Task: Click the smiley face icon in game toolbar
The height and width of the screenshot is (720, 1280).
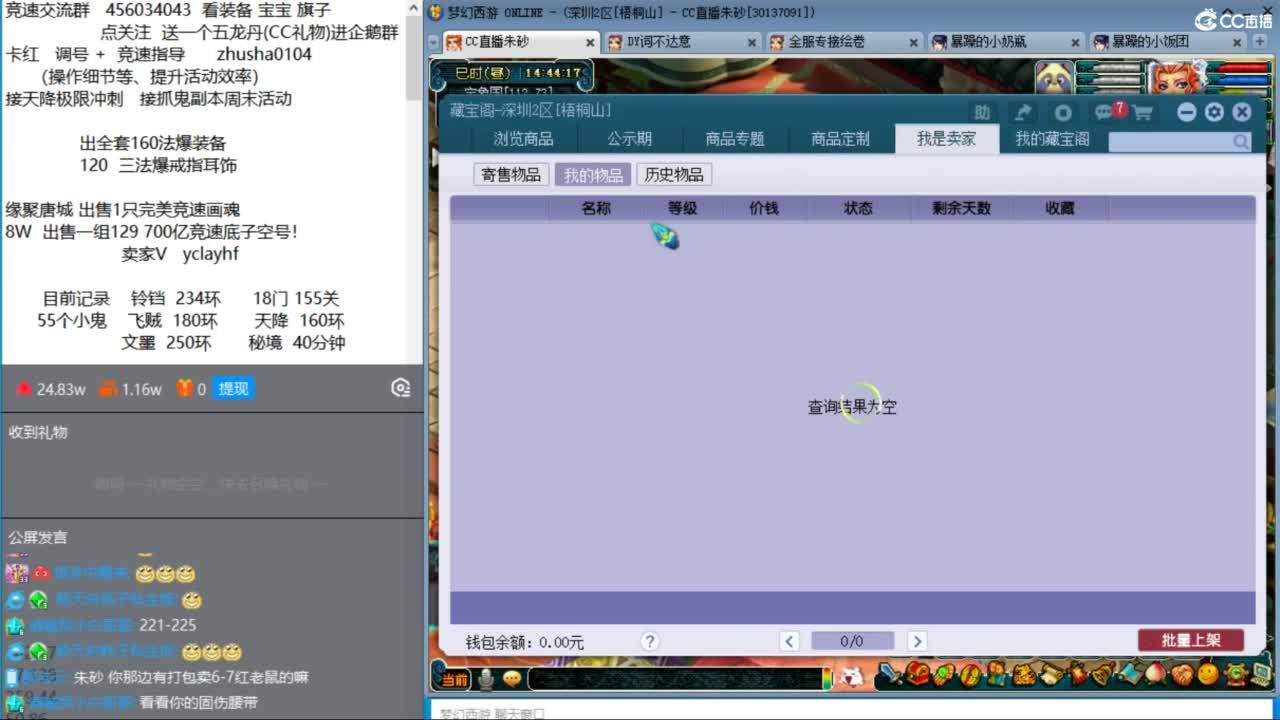Action: tap(1208, 674)
